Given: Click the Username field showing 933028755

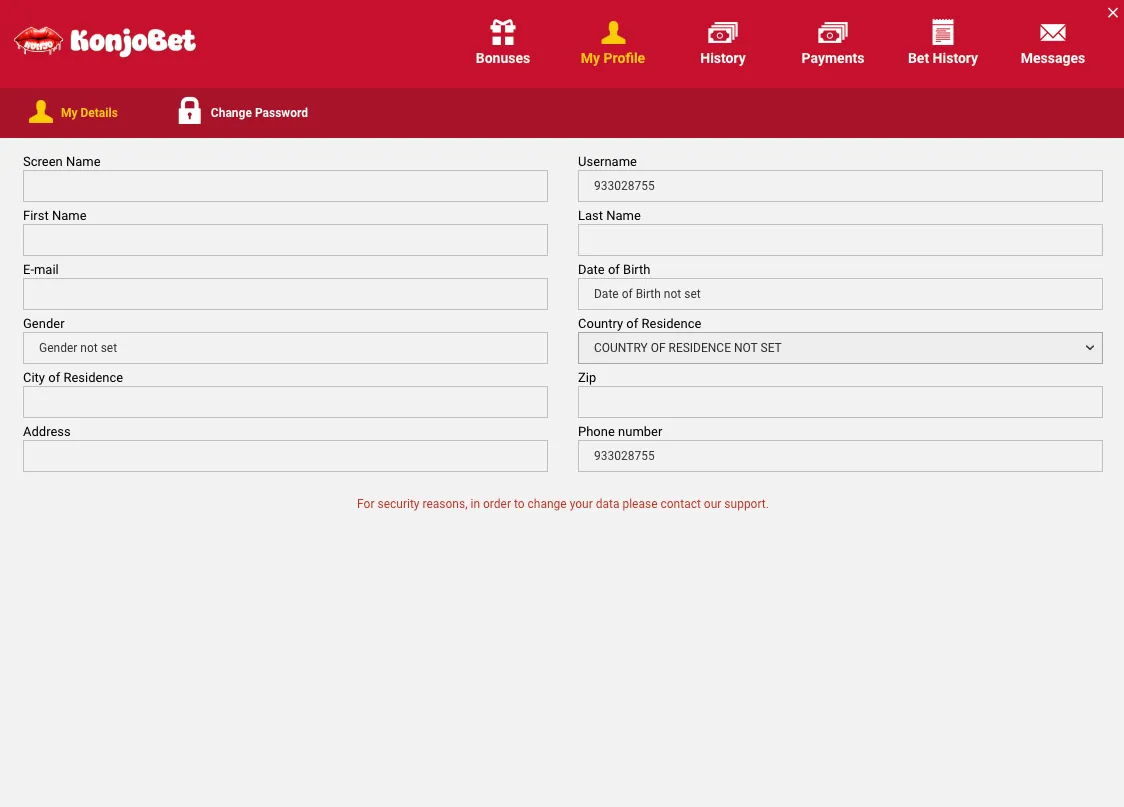Looking at the screenshot, I should tap(840, 186).
